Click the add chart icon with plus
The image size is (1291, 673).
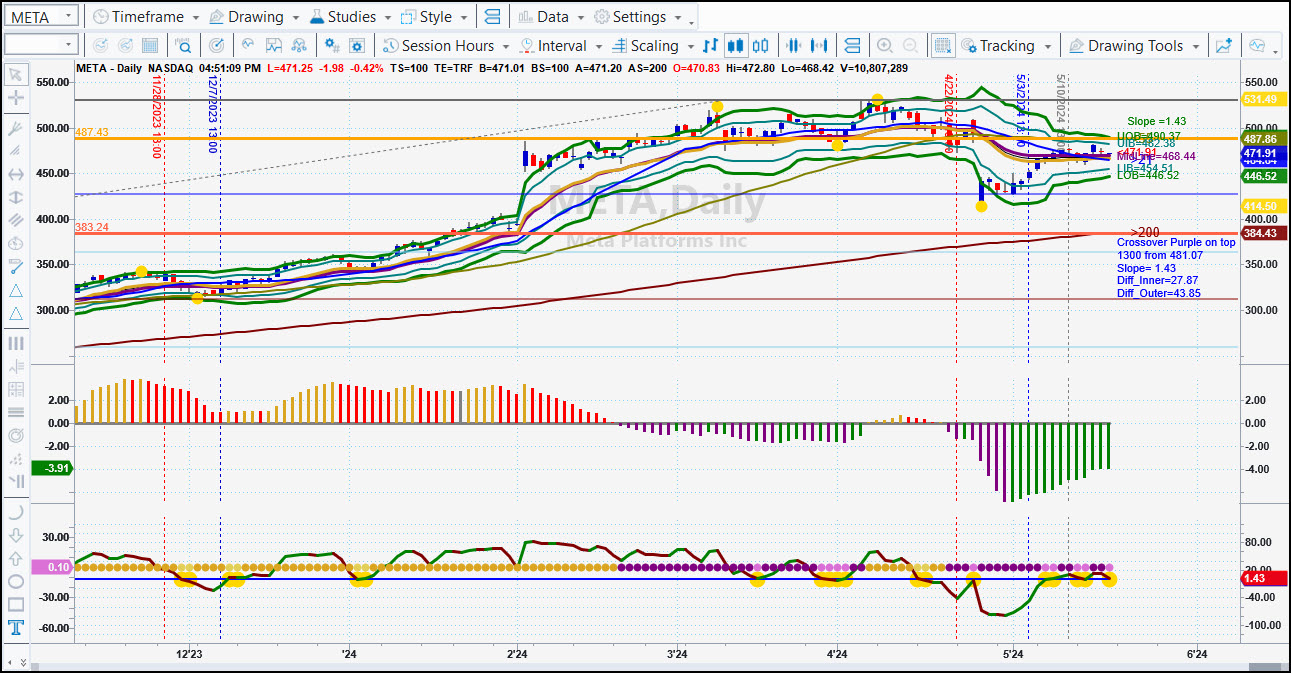1223,45
